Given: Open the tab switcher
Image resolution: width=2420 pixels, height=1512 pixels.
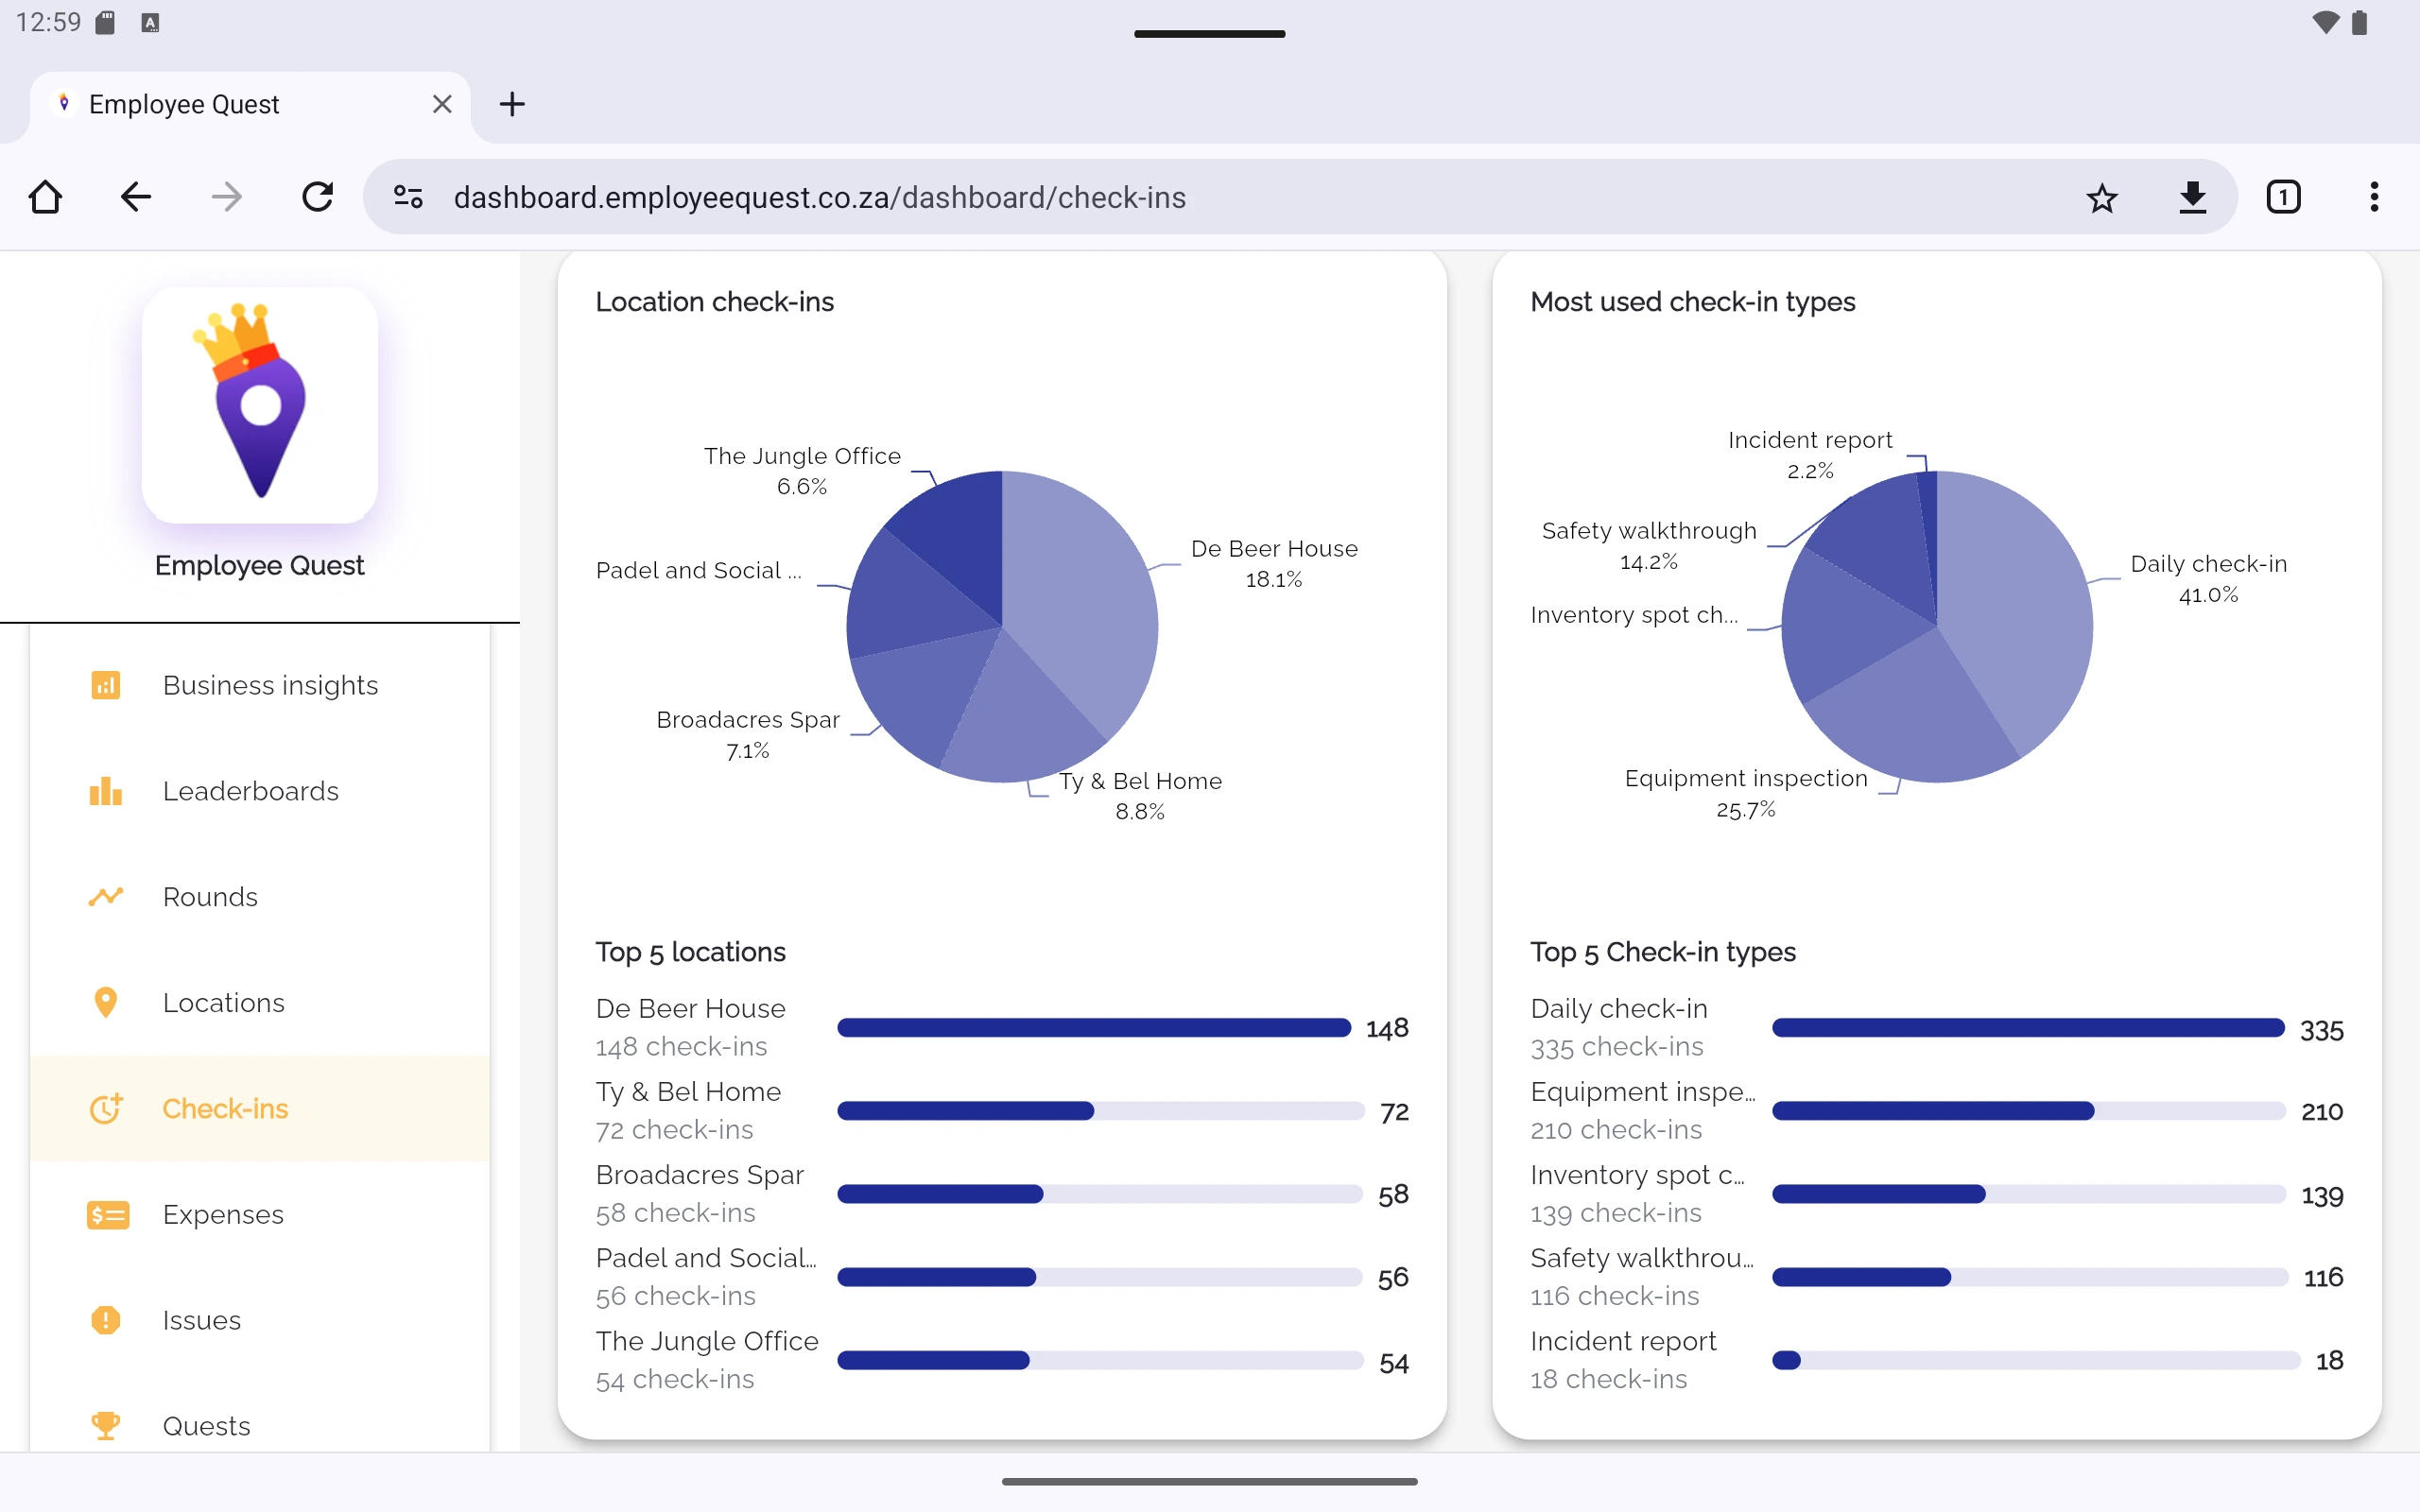Looking at the screenshot, I should [x=2284, y=197].
